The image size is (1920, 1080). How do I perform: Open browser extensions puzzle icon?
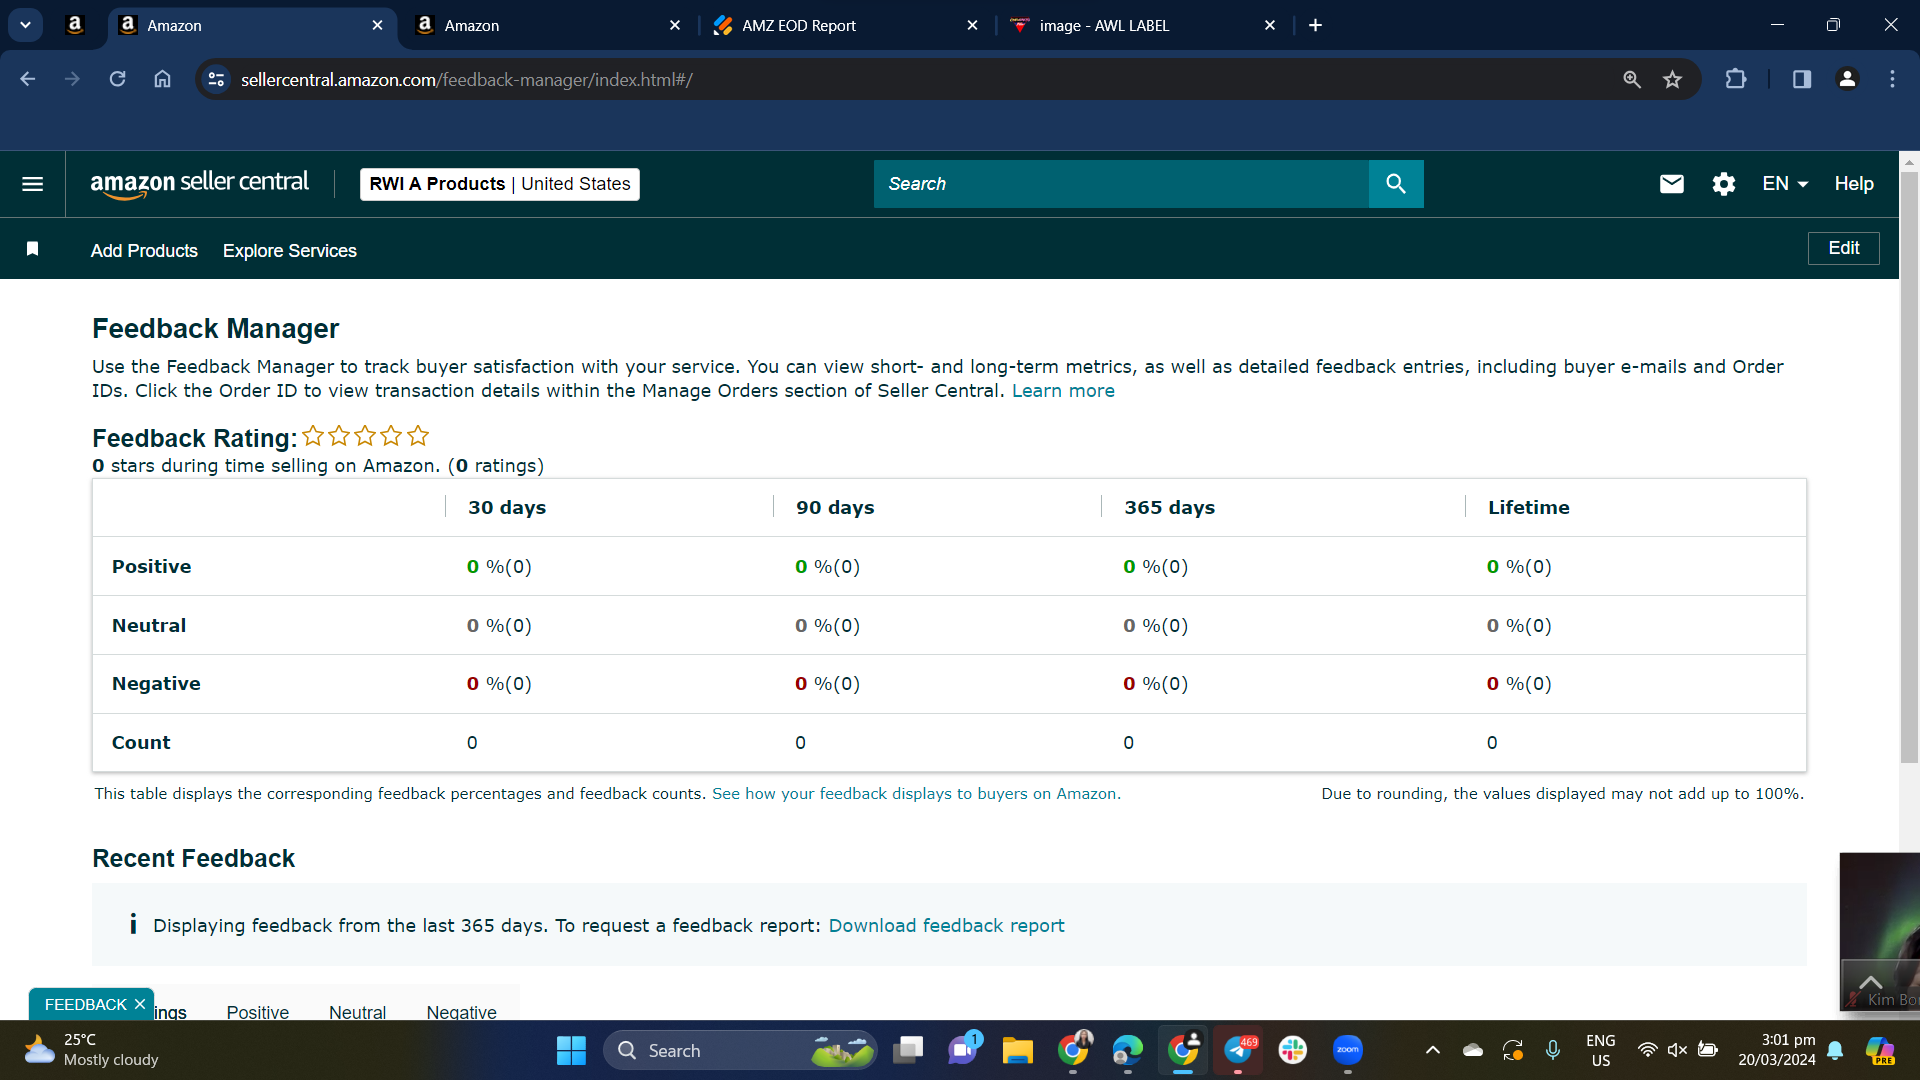tap(1736, 79)
